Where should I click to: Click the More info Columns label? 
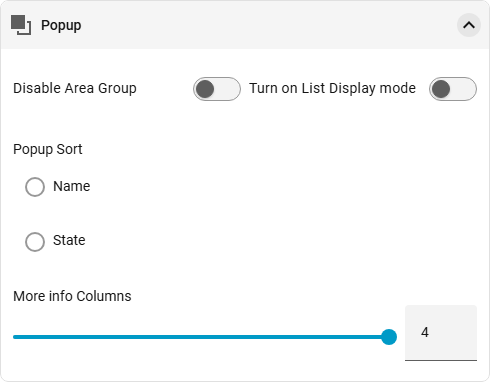point(72,296)
